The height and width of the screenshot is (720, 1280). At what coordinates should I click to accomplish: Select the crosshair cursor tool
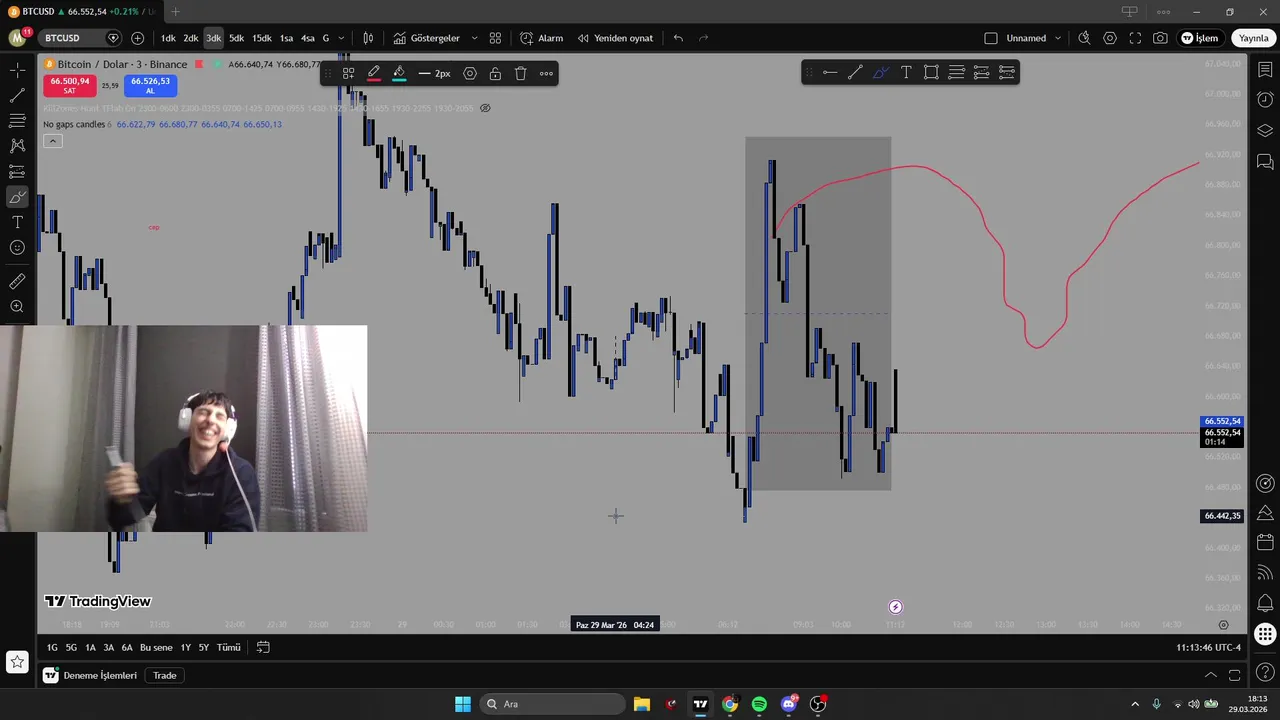coord(17,70)
